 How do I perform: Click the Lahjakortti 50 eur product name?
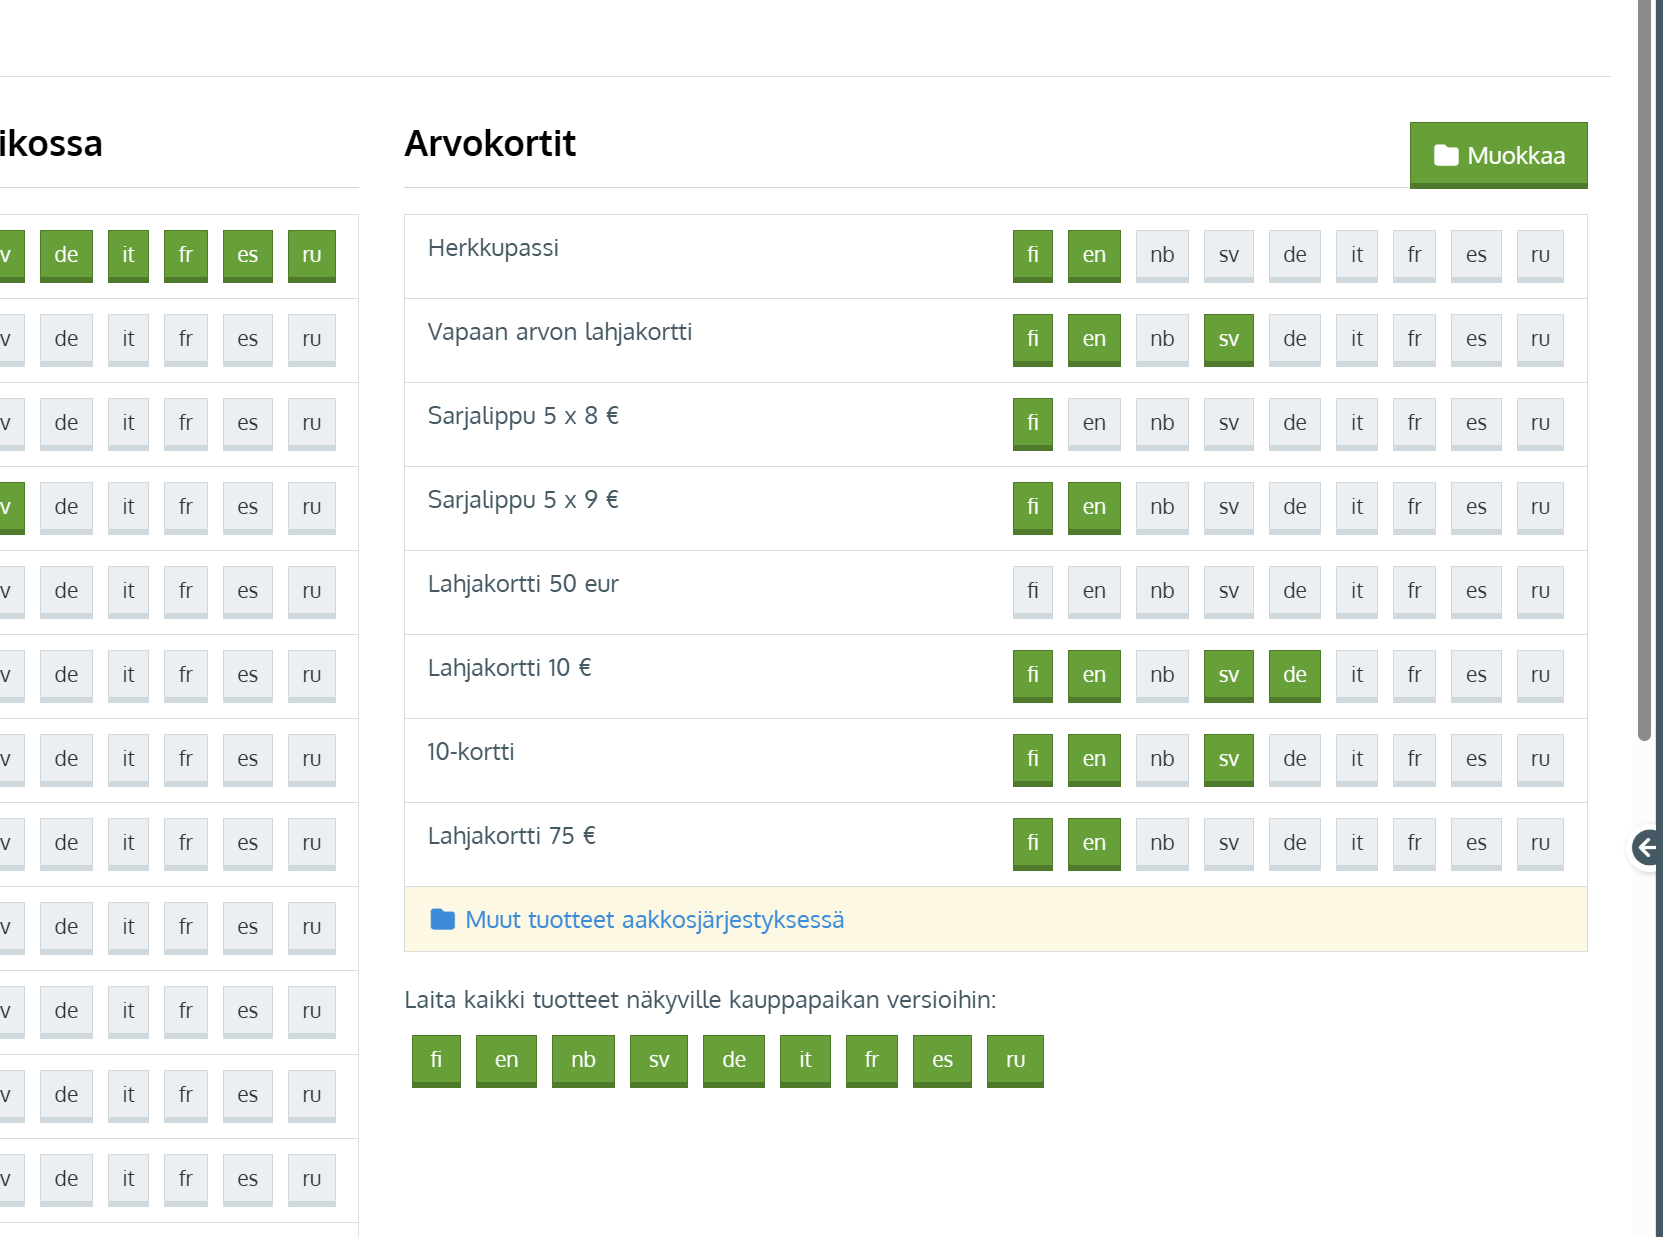(x=523, y=584)
